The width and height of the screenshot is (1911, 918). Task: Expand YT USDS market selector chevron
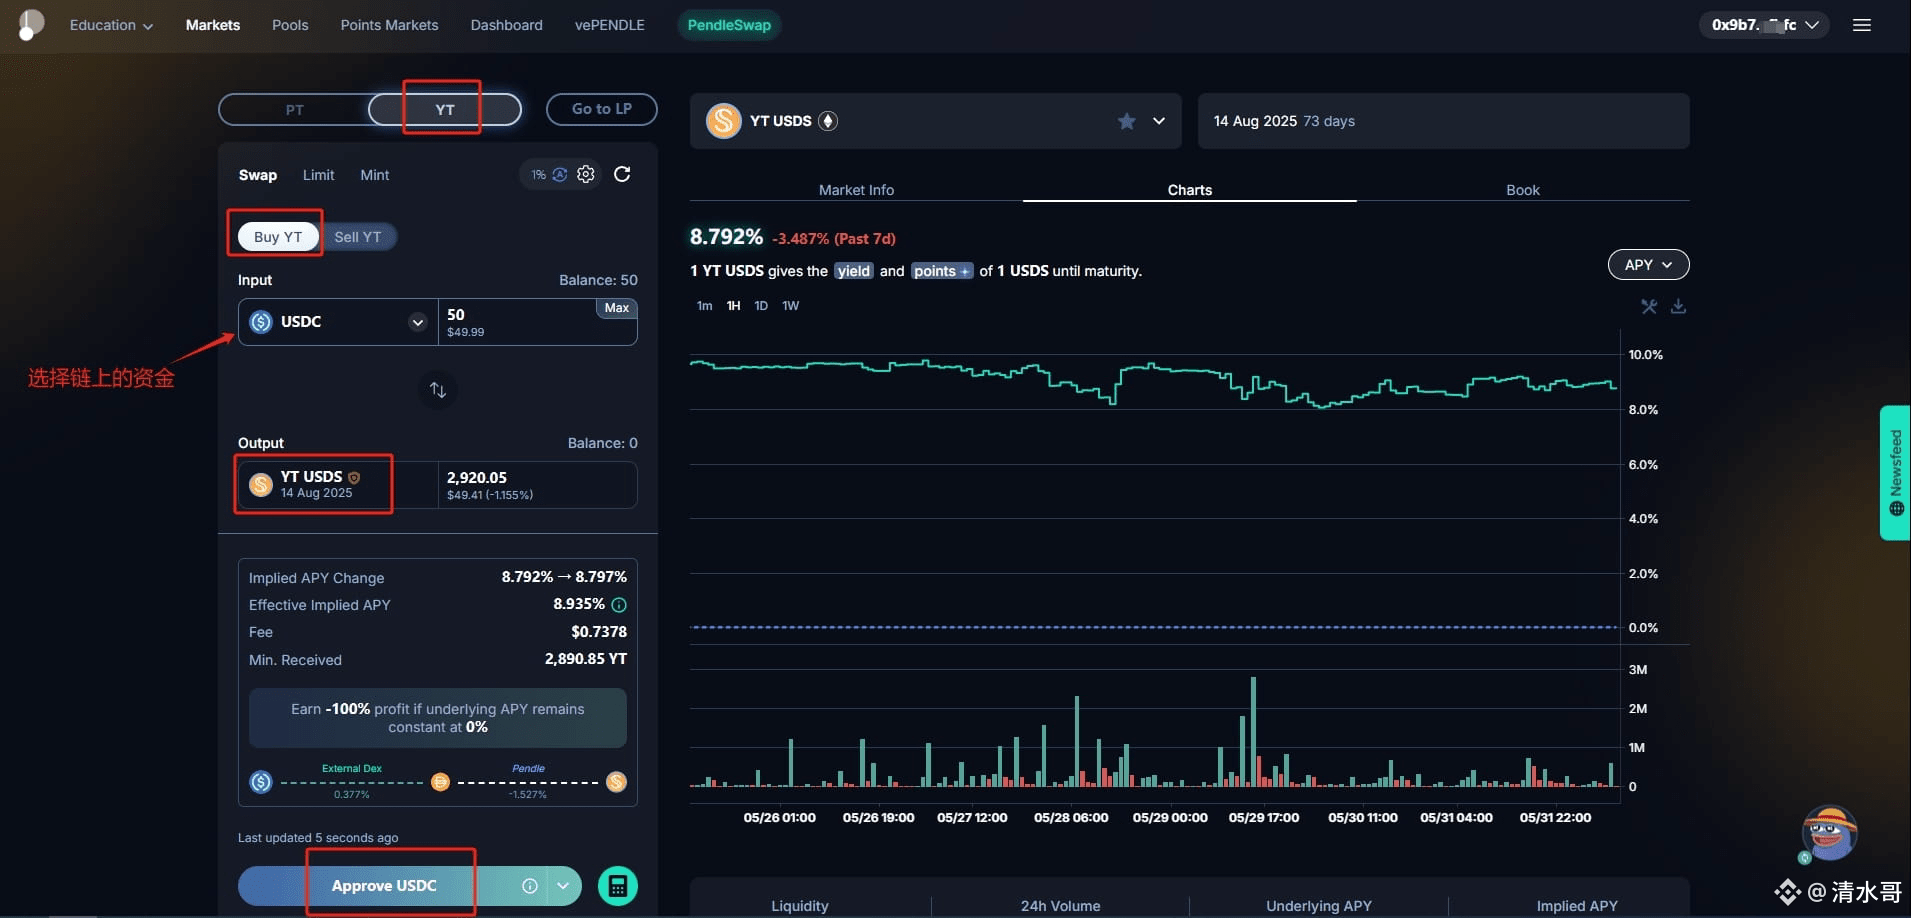[1159, 121]
